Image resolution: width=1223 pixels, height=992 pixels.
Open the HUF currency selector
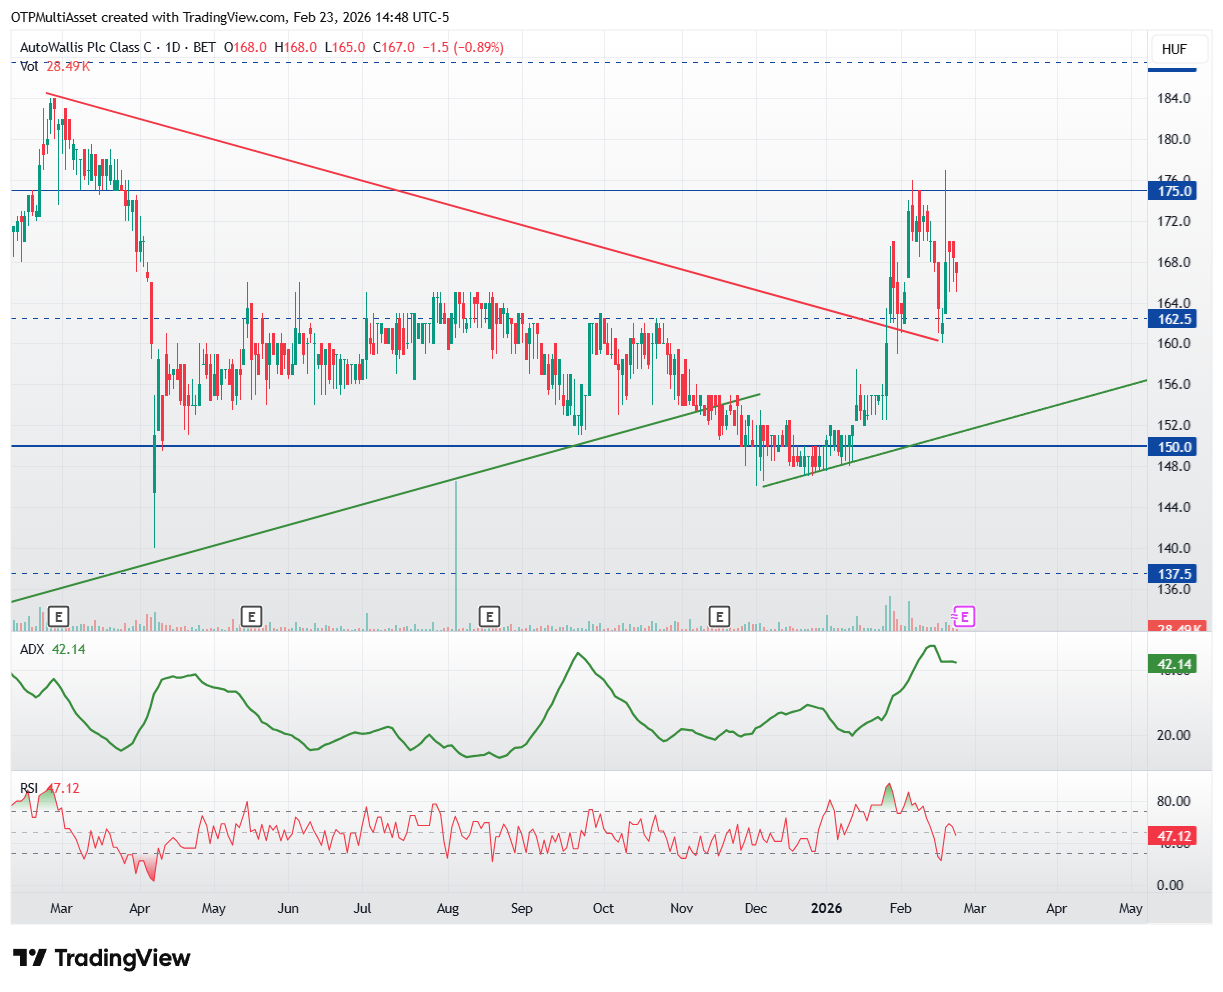click(x=1172, y=48)
